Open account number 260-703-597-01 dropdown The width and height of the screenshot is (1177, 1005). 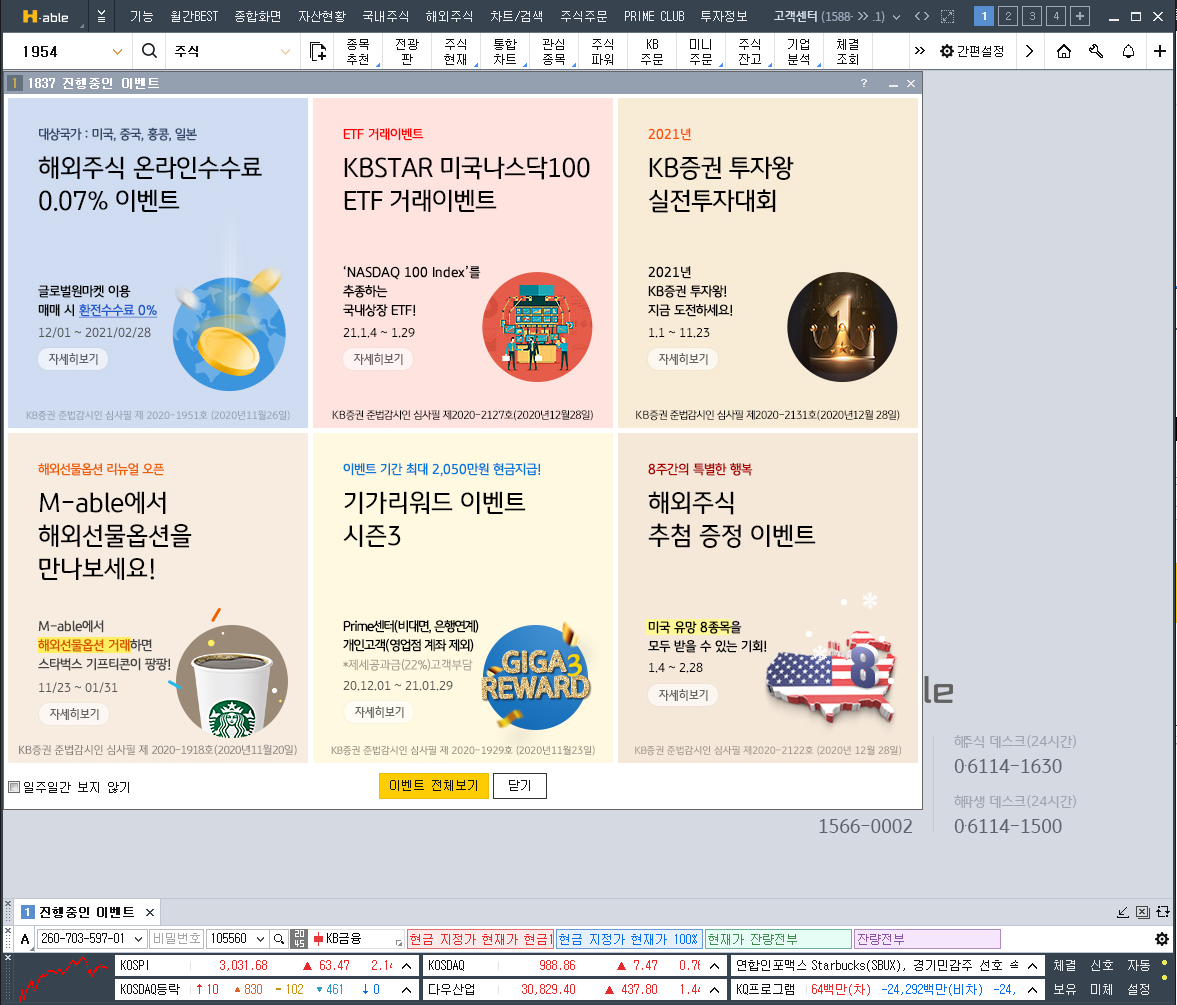(138, 939)
